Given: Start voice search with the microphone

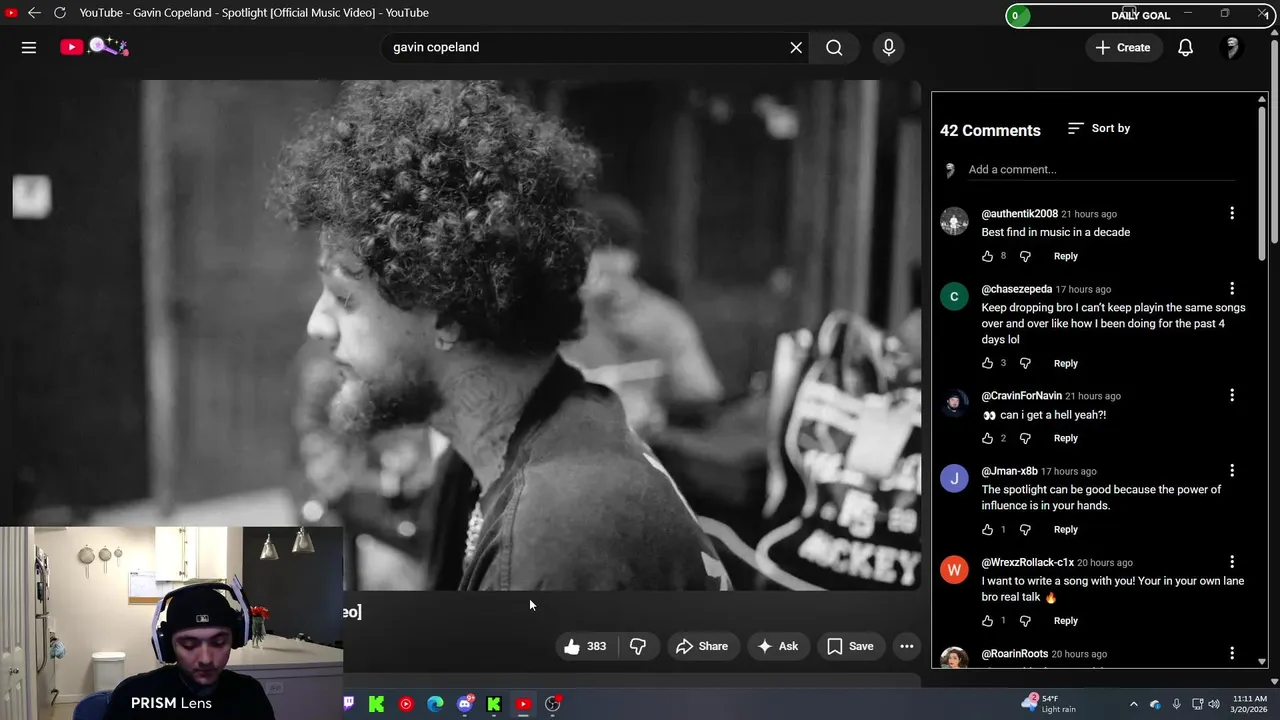Looking at the screenshot, I should (888, 47).
